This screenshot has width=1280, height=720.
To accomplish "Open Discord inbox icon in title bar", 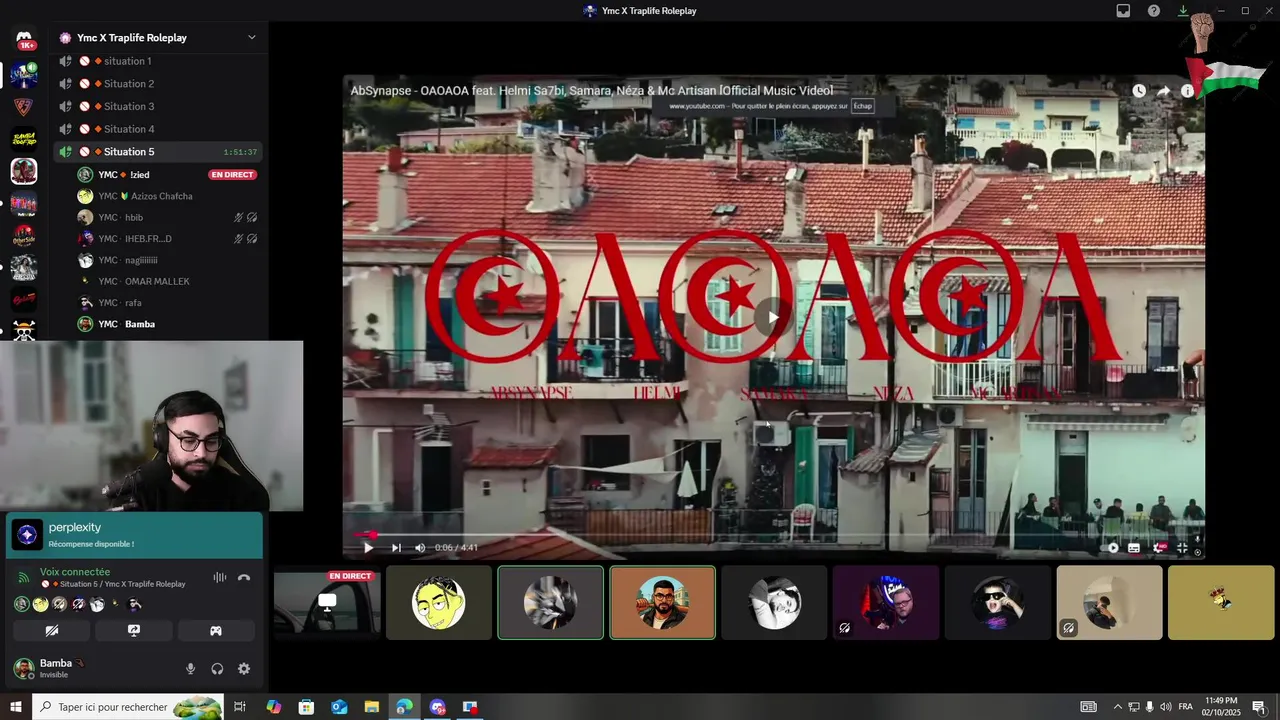I will tap(1123, 11).
